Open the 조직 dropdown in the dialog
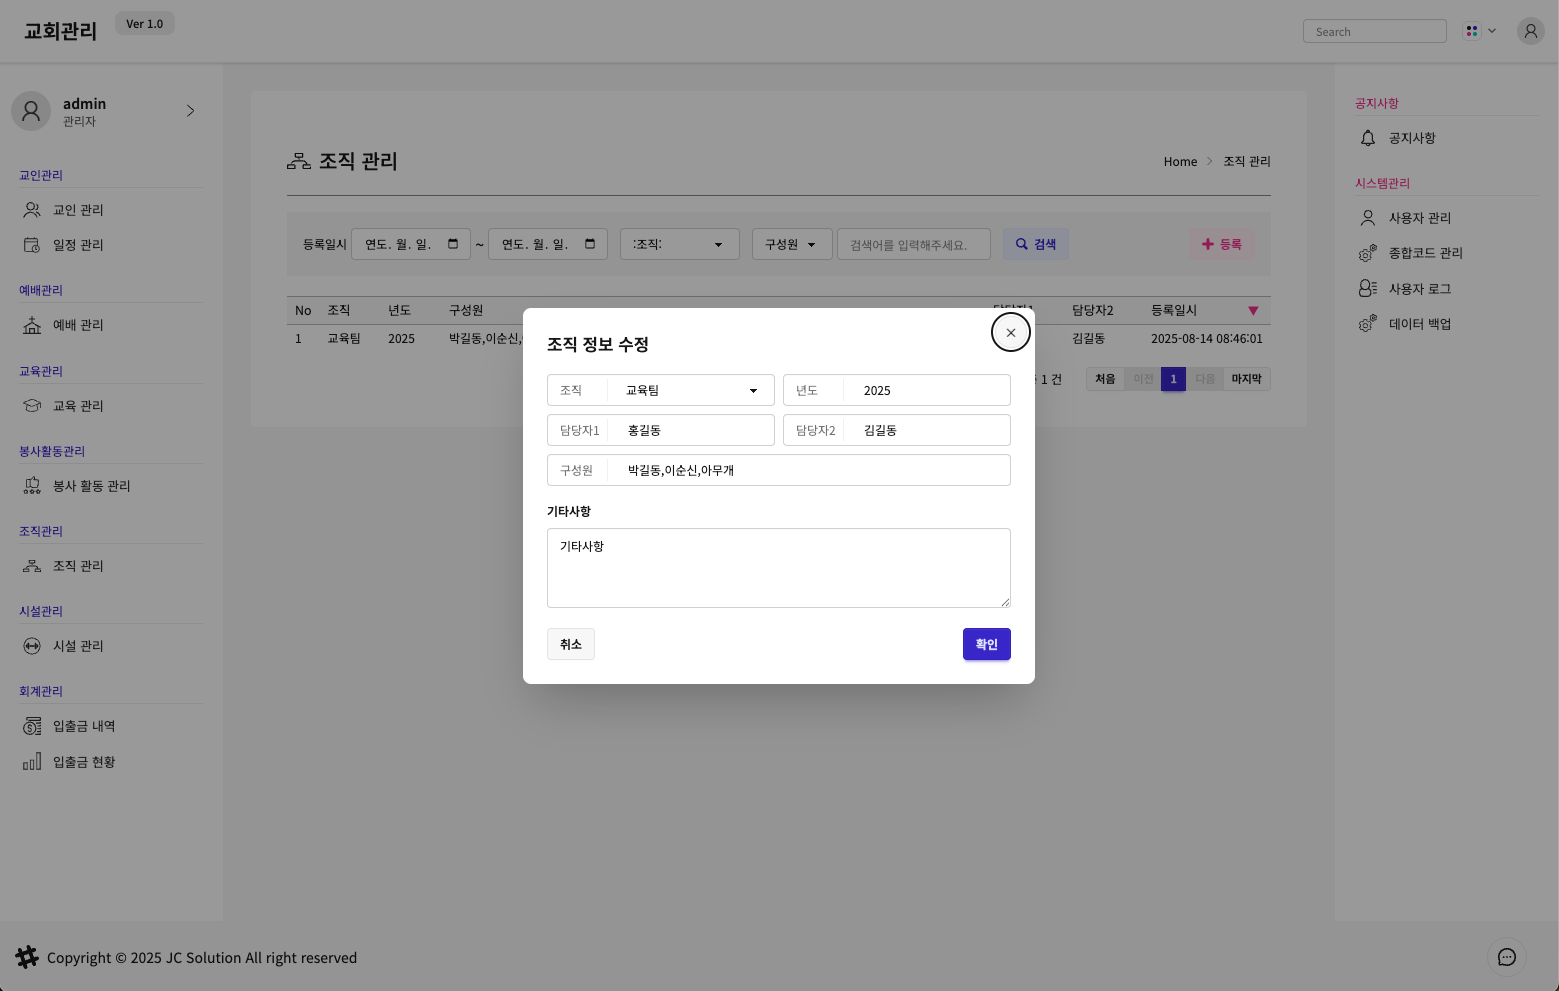 pos(690,390)
